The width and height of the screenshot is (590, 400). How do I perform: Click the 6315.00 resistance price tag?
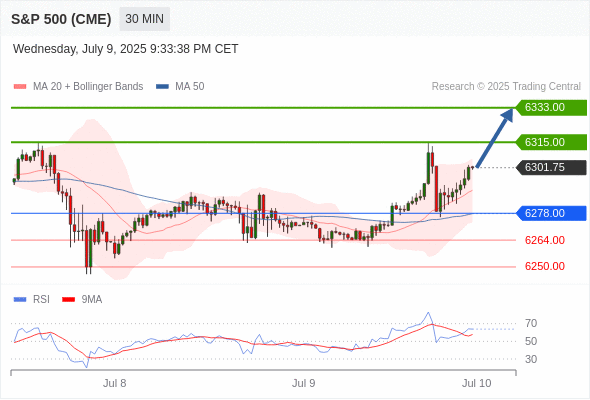[550, 142]
